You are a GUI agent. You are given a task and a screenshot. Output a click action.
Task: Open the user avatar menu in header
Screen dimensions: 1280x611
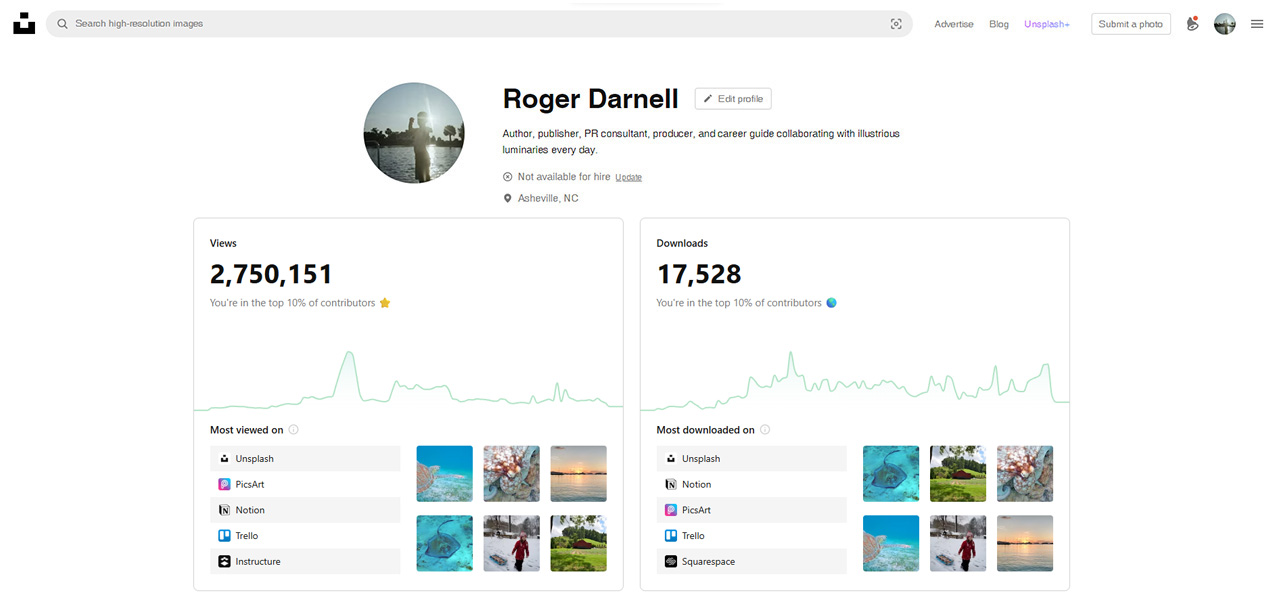[1225, 24]
